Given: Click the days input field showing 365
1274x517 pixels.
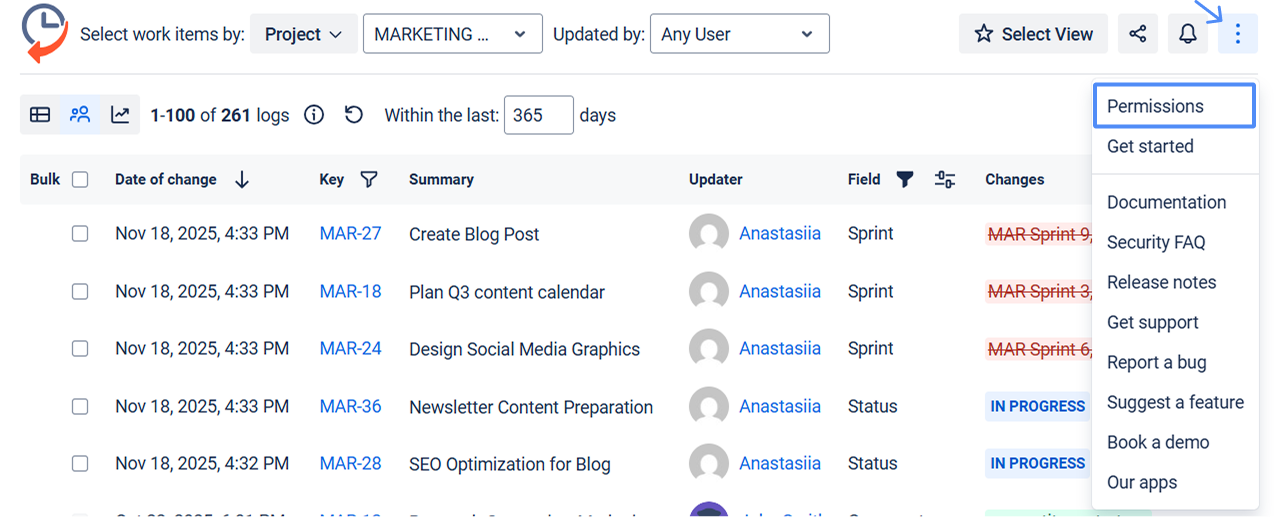Looking at the screenshot, I should [x=538, y=115].
